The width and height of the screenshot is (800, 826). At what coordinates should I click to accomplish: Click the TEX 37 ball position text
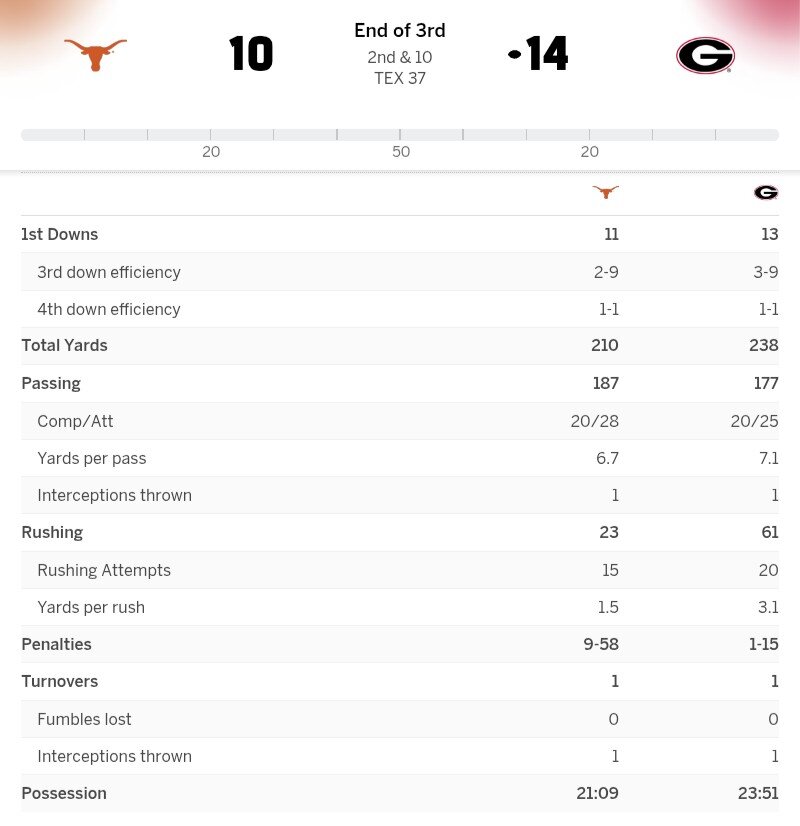(400, 78)
